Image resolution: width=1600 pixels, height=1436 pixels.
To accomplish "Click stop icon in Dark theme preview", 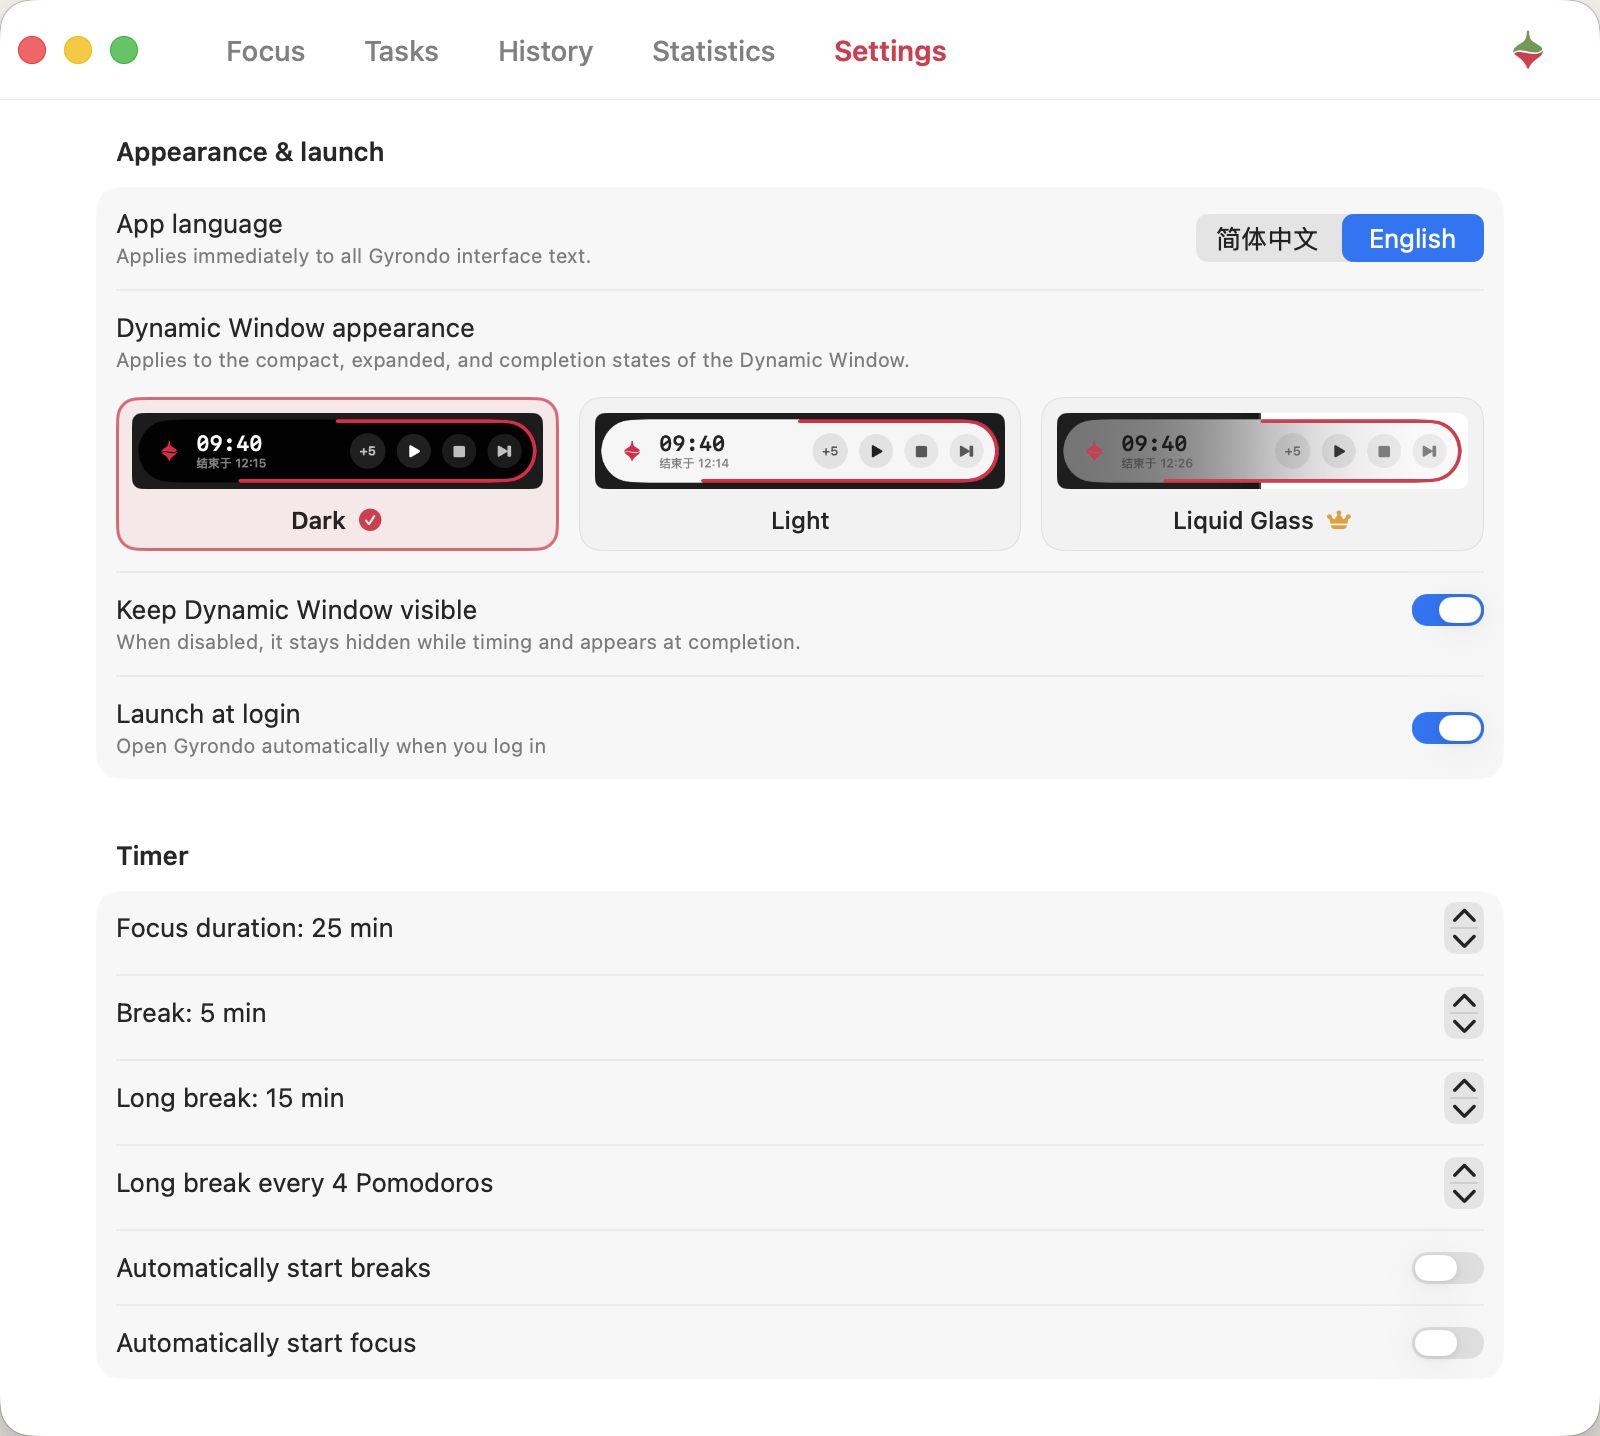I will pyautogui.click(x=459, y=451).
